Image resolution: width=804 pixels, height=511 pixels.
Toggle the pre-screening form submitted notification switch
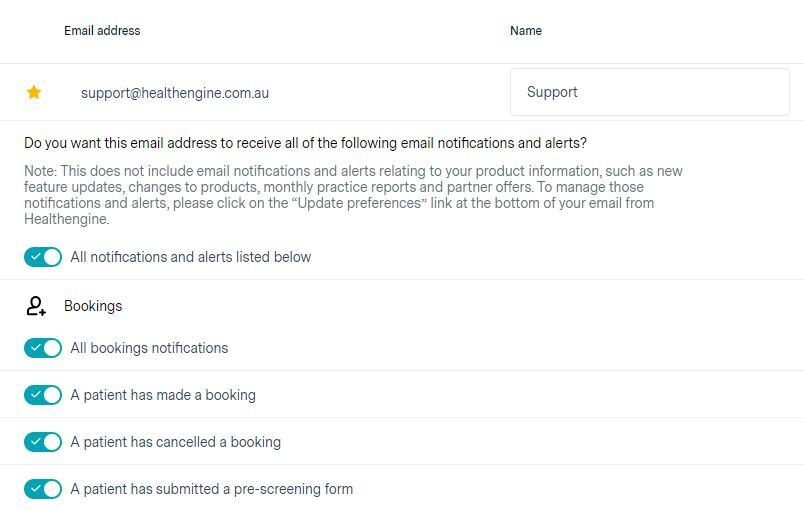pos(43,489)
